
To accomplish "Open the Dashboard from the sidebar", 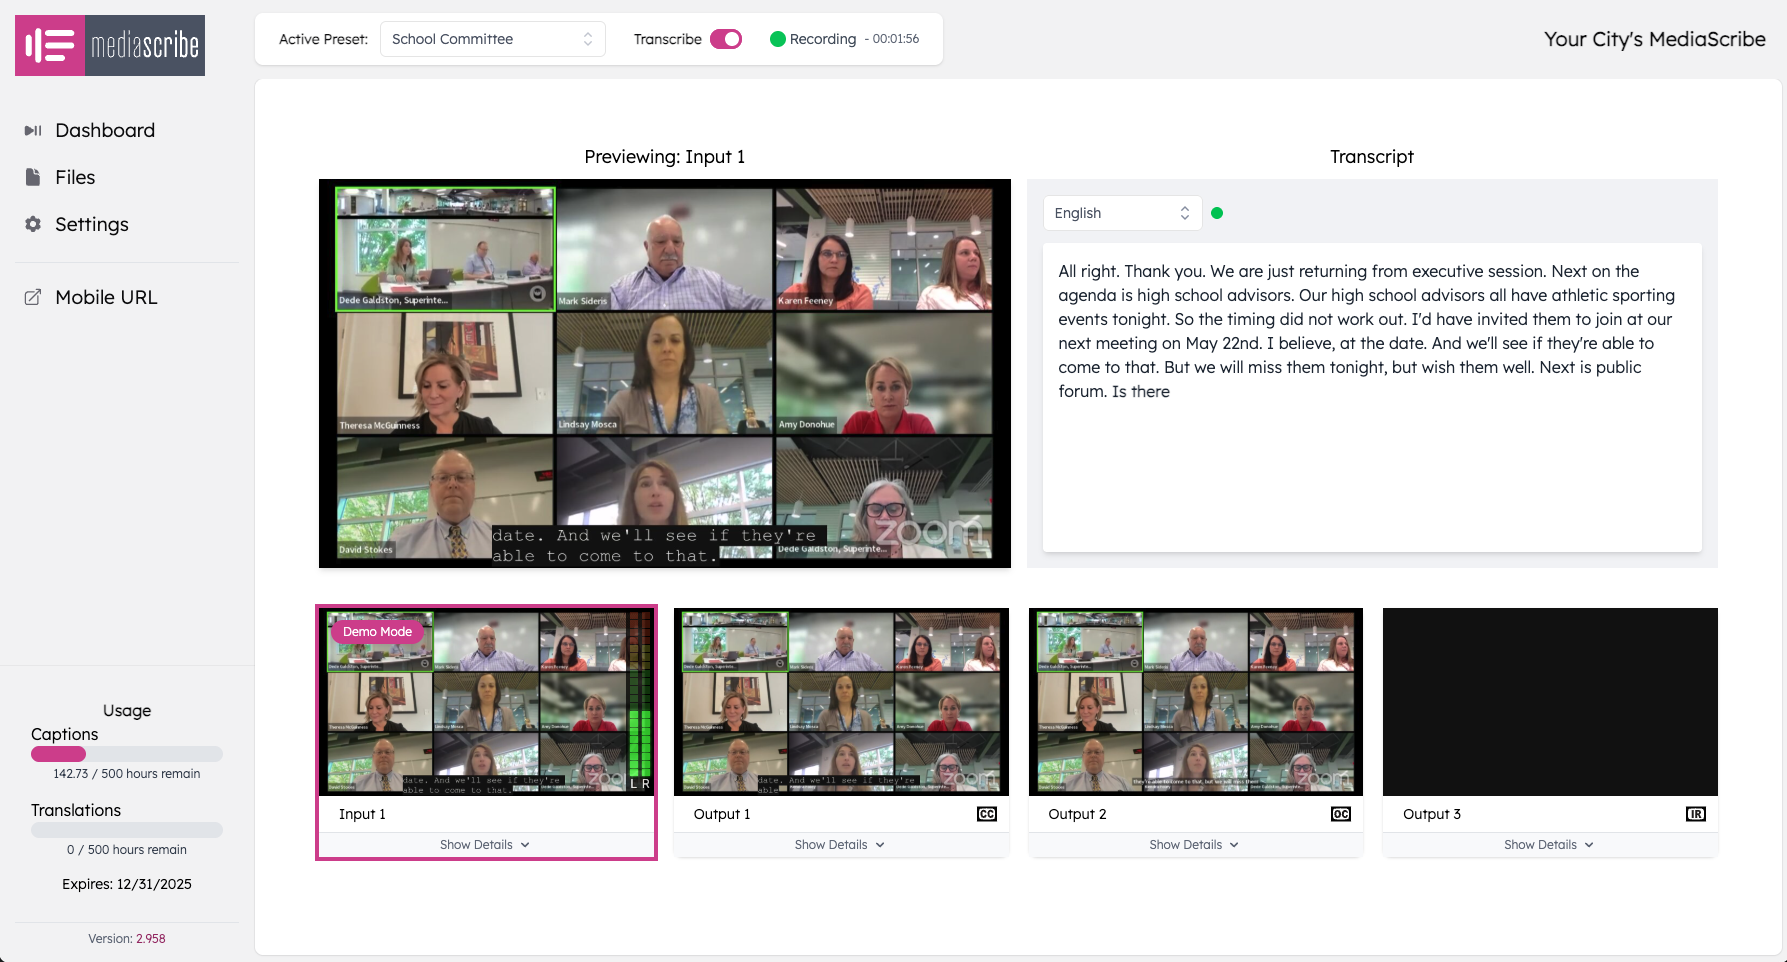I will pos(105,130).
